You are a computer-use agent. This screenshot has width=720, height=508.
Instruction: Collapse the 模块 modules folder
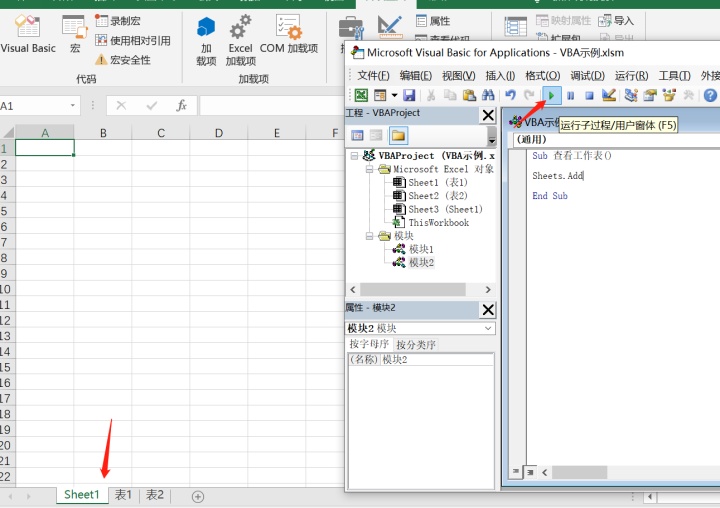pyautogui.click(x=369, y=236)
